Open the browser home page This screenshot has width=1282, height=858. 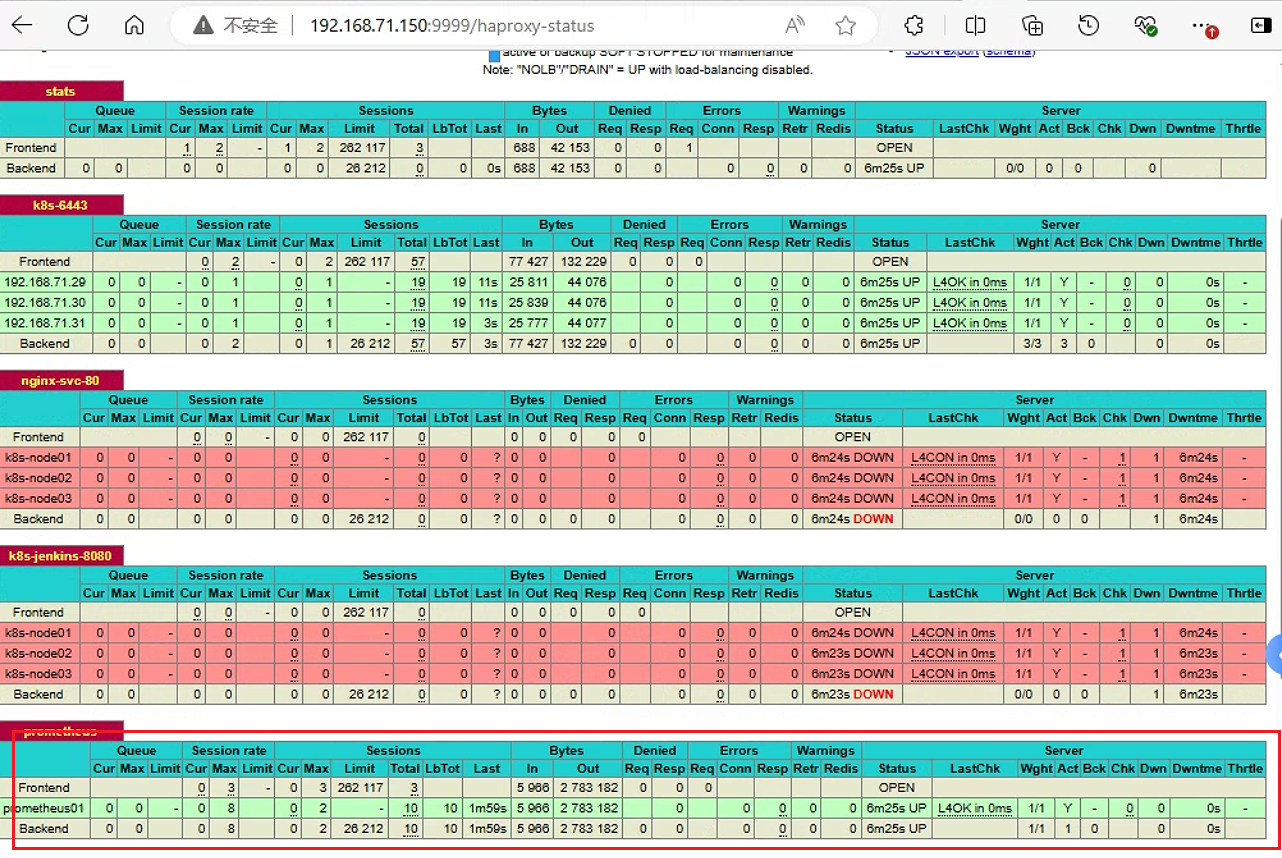(x=134, y=26)
